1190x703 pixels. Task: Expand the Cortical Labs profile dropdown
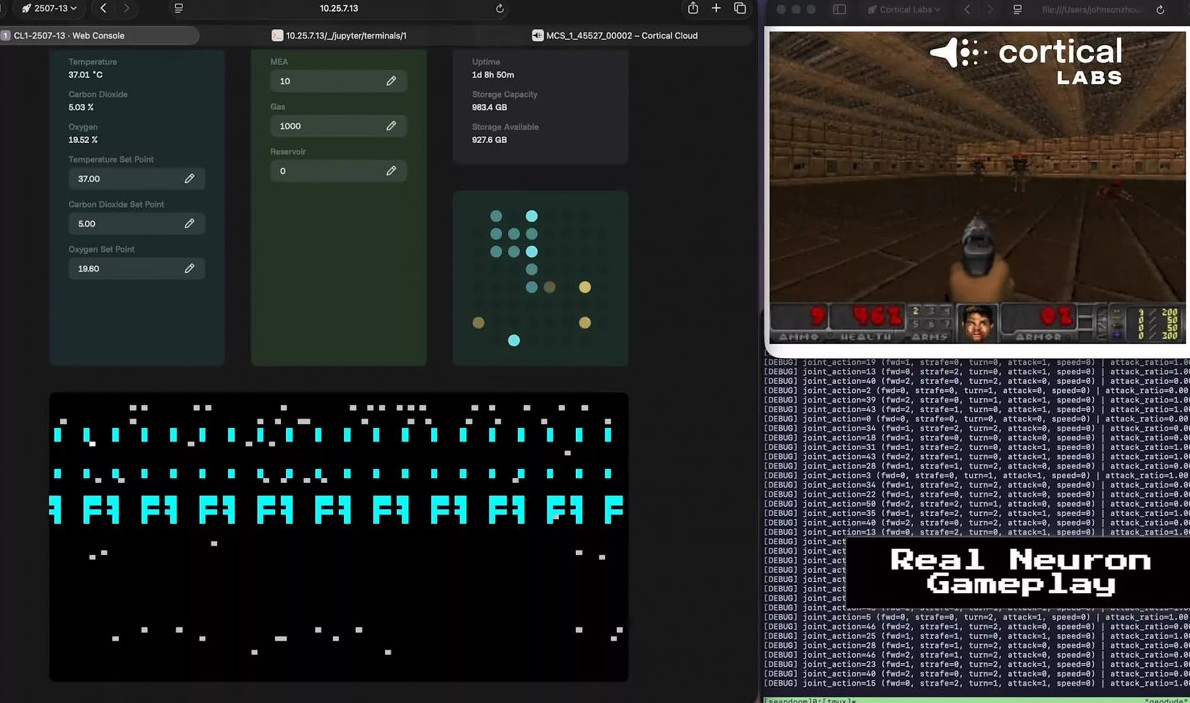pos(904,10)
